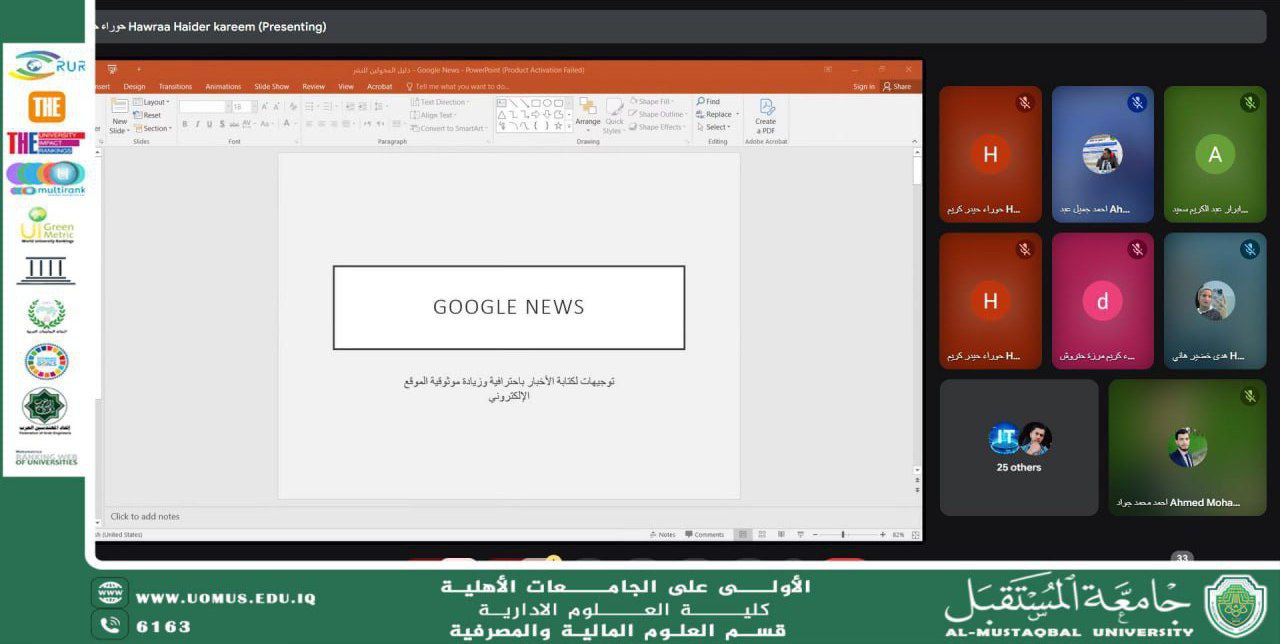Switch to Slide Show tab

click(272, 87)
